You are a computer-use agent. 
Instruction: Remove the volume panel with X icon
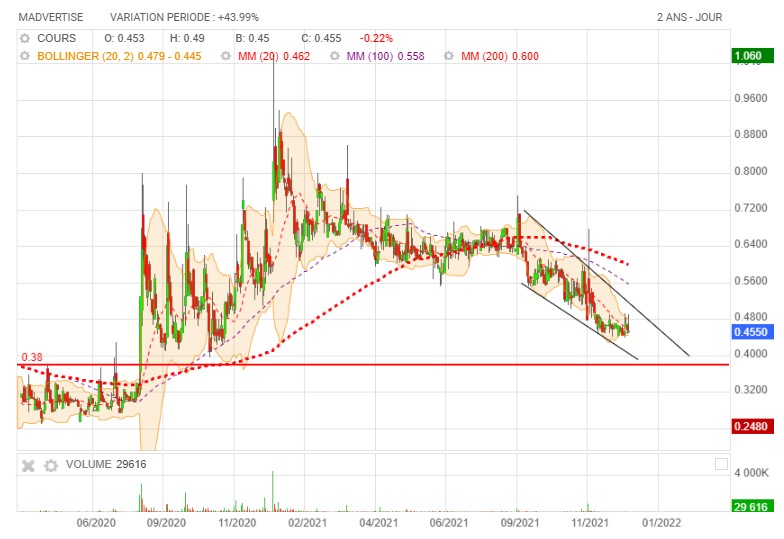pyautogui.click(x=28, y=466)
